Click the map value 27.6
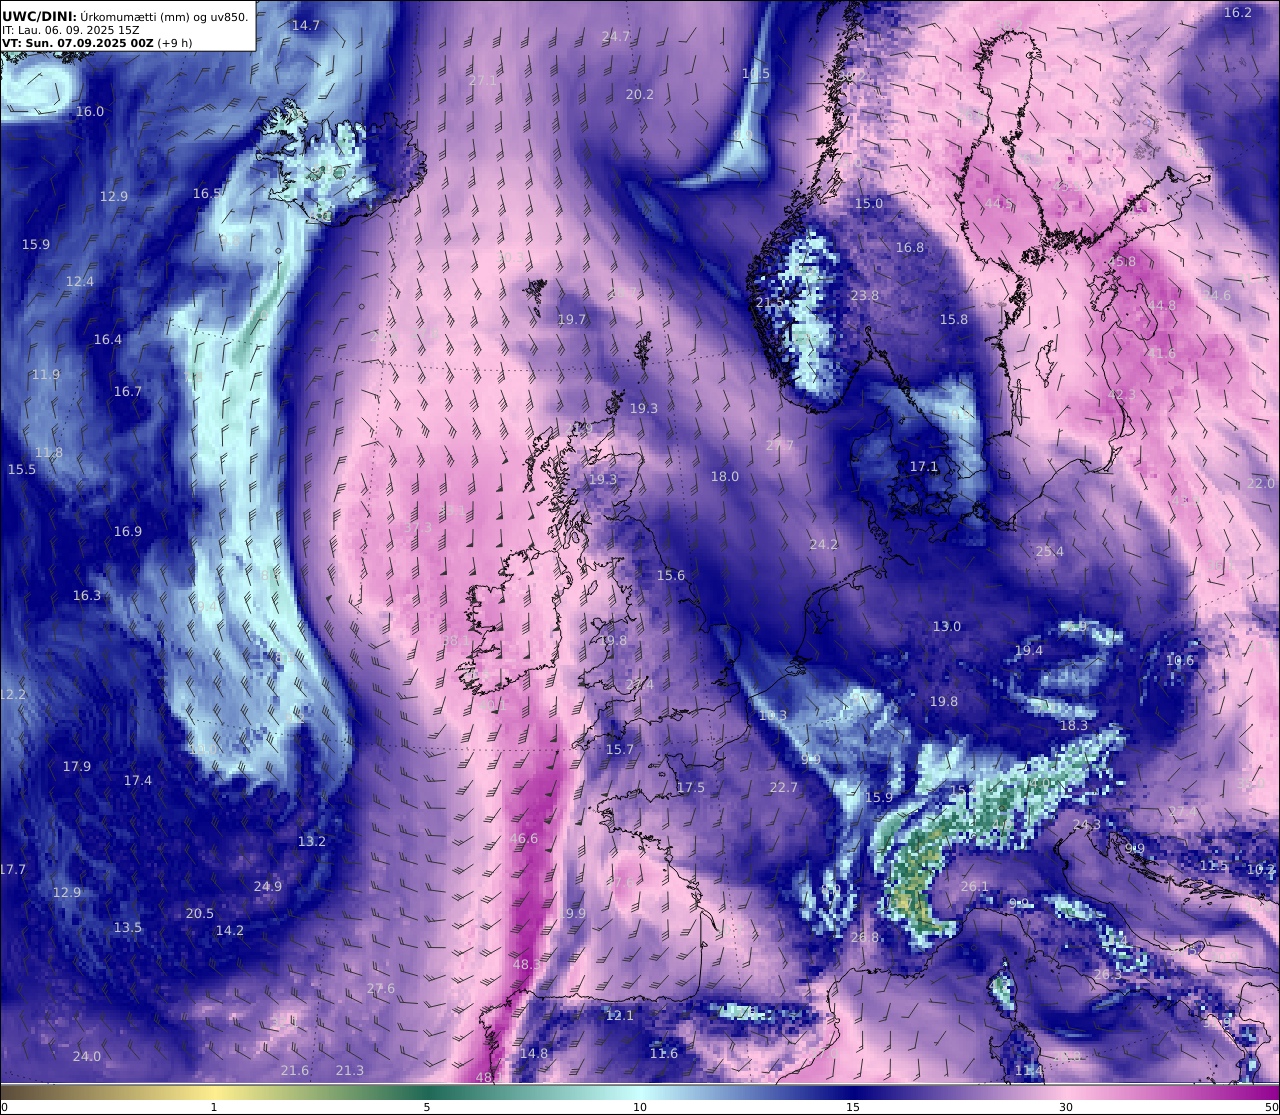 pyautogui.click(x=381, y=988)
